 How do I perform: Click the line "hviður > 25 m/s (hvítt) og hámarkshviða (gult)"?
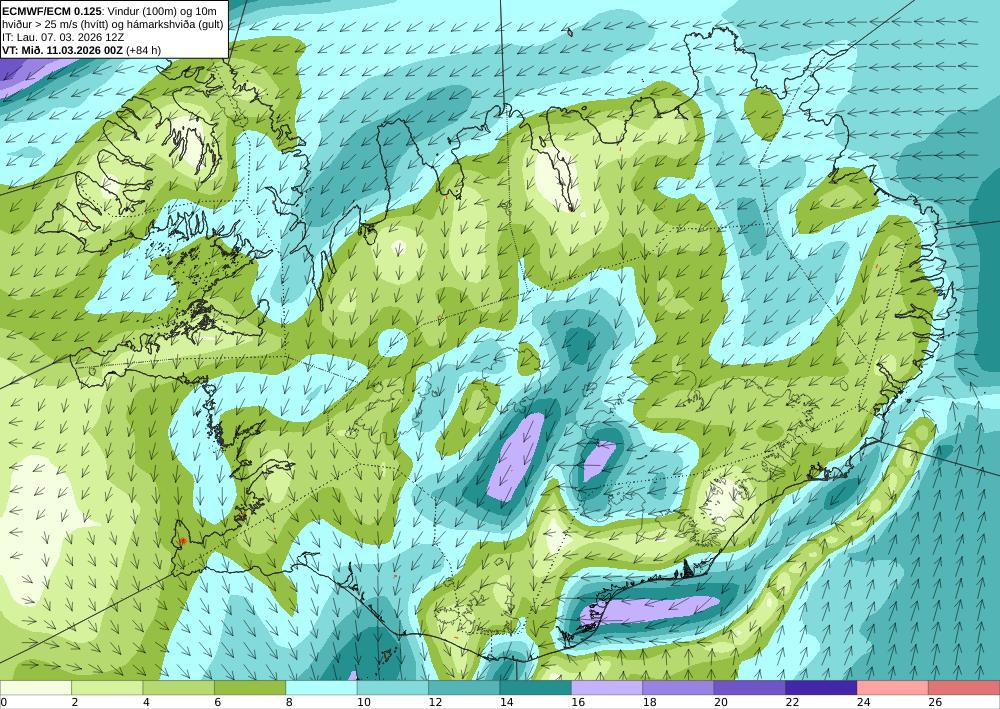112,24
